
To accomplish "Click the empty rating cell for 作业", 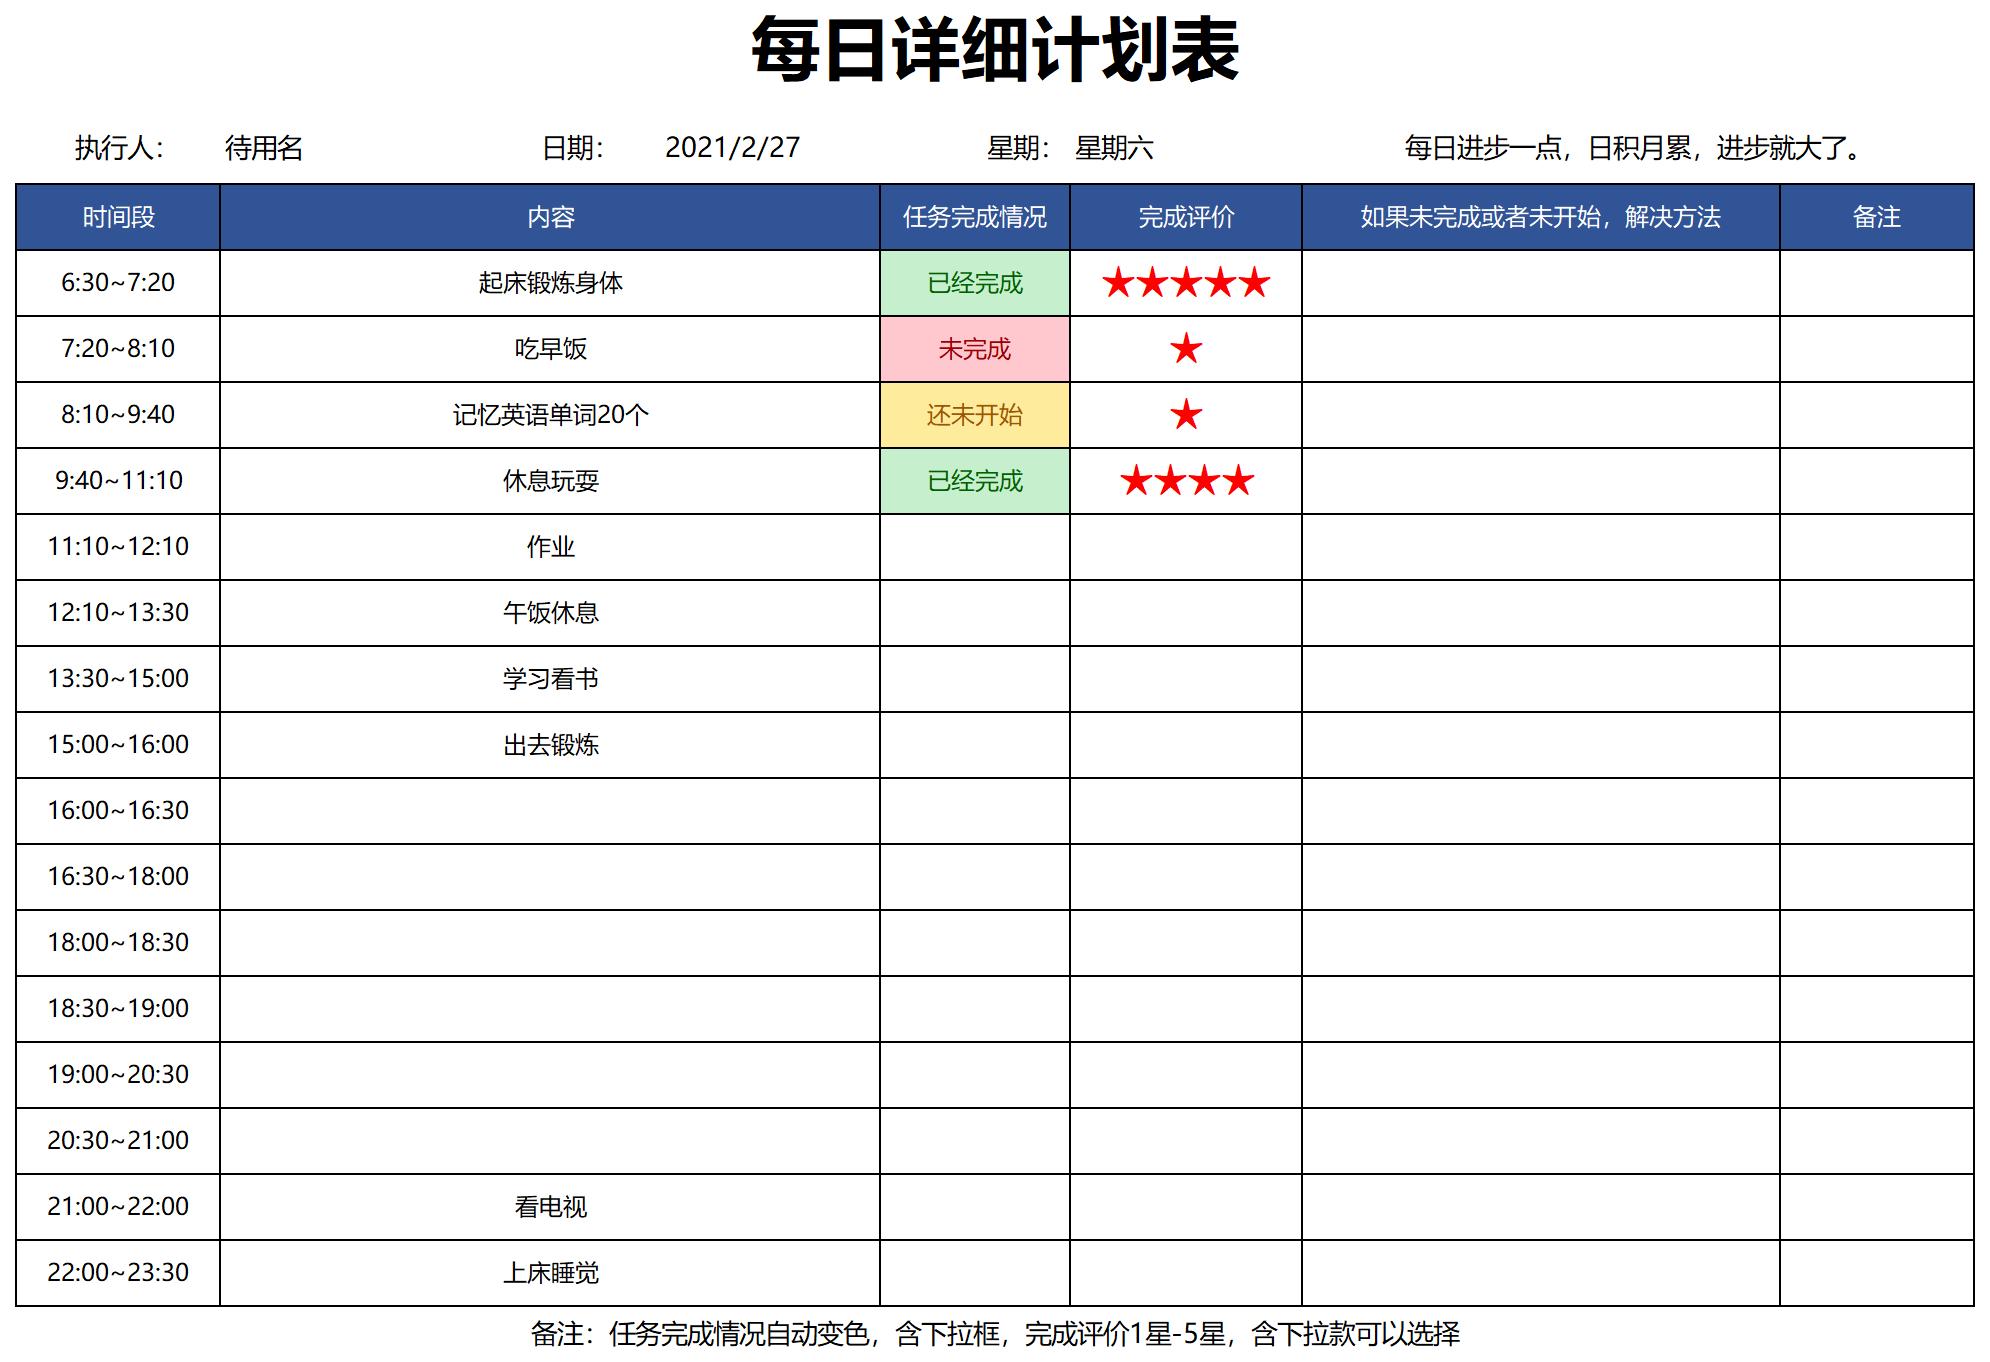I will (x=1186, y=547).
